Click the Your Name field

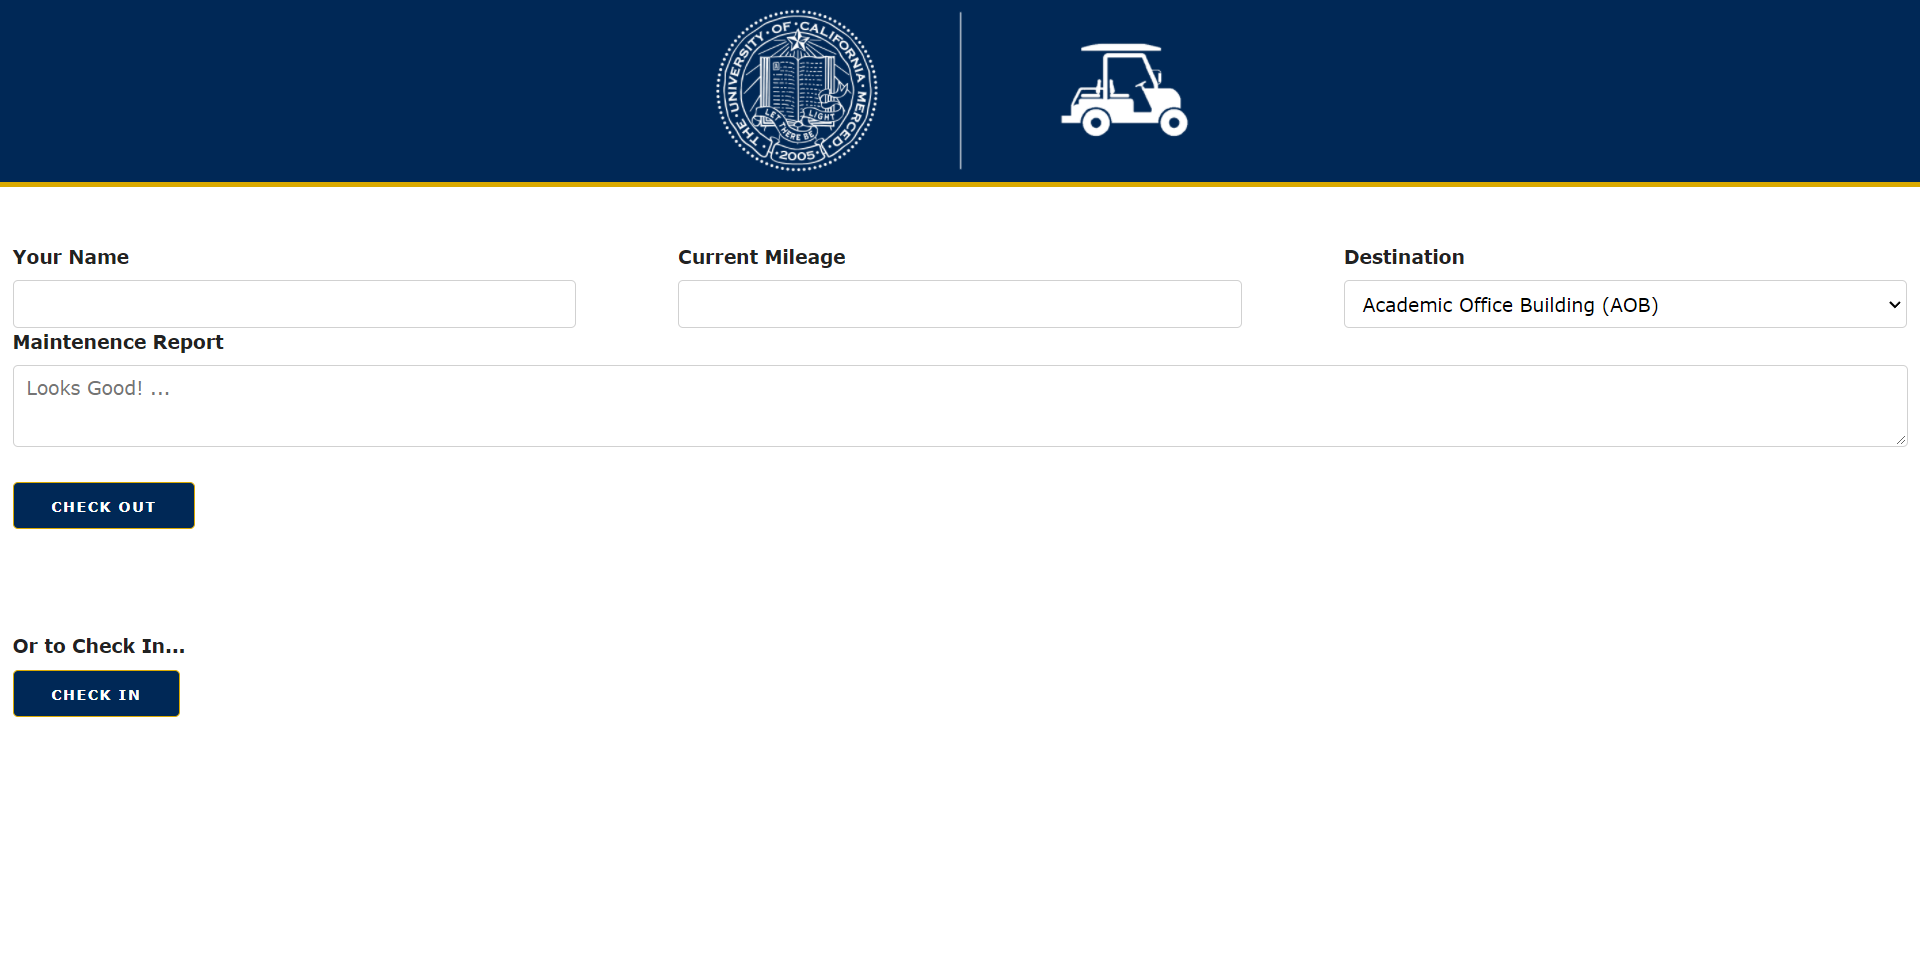pos(294,304)
